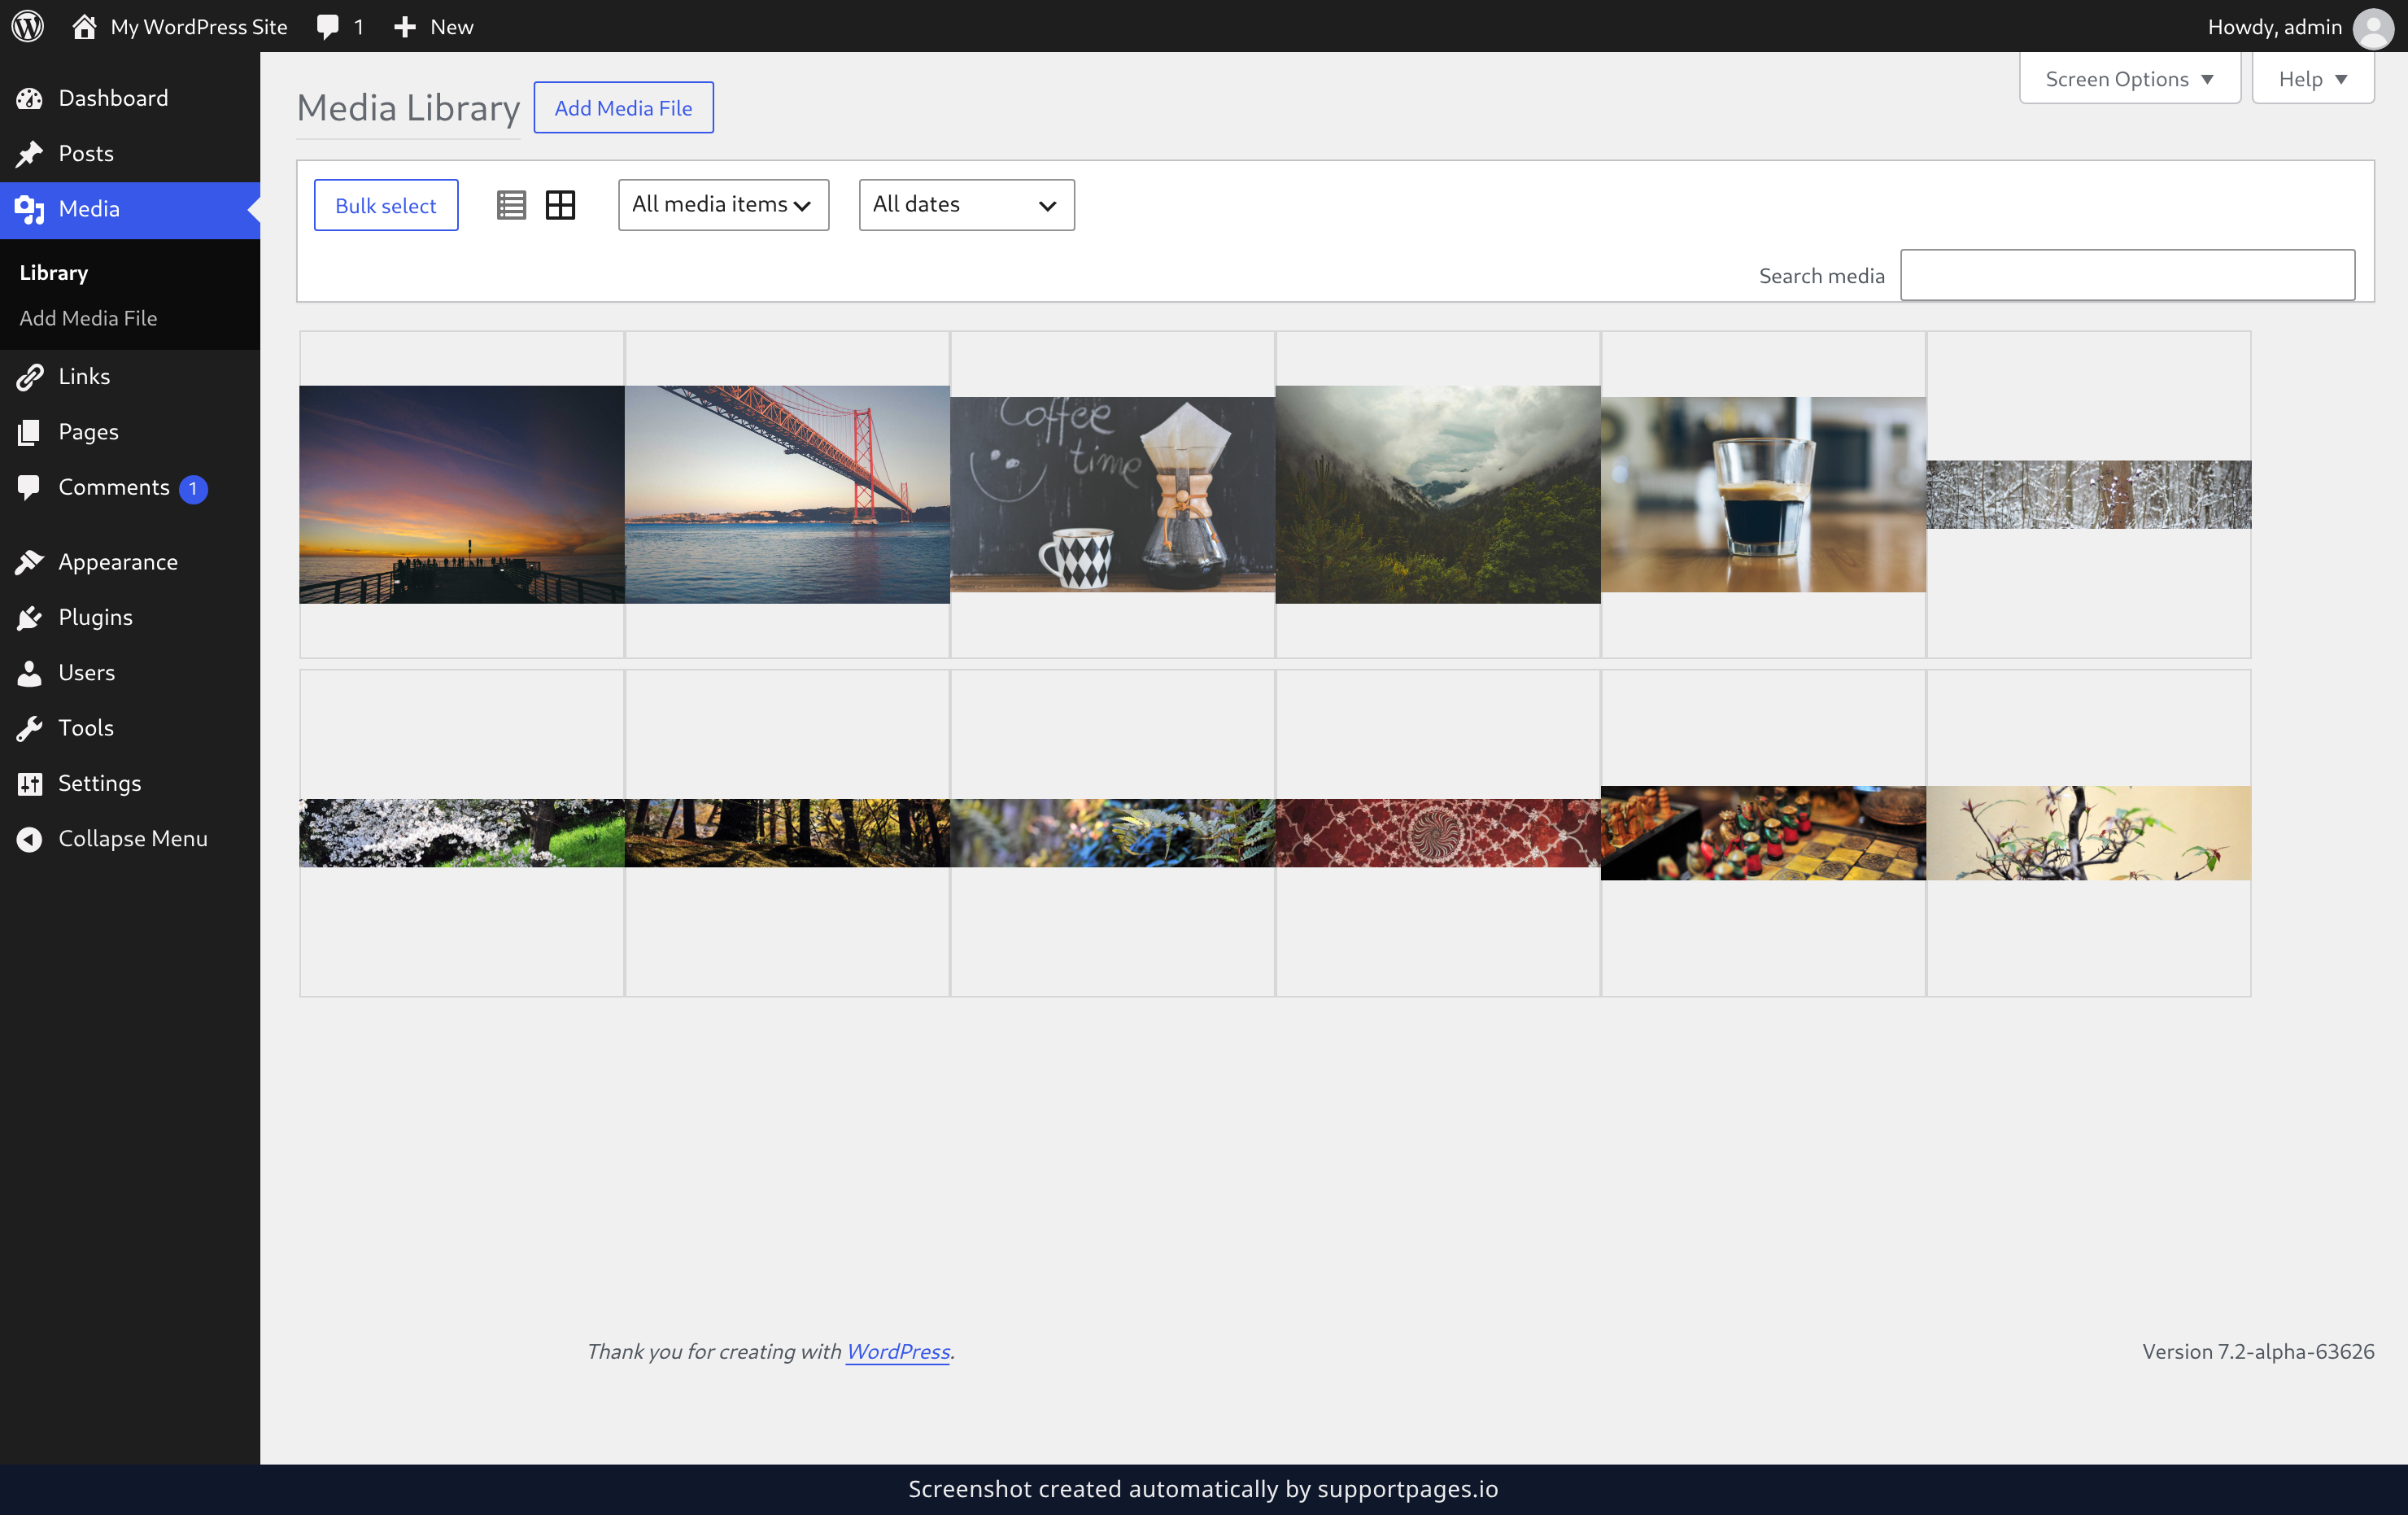Select Library submenu item
2408x1515 pixels.
[54, 272]
